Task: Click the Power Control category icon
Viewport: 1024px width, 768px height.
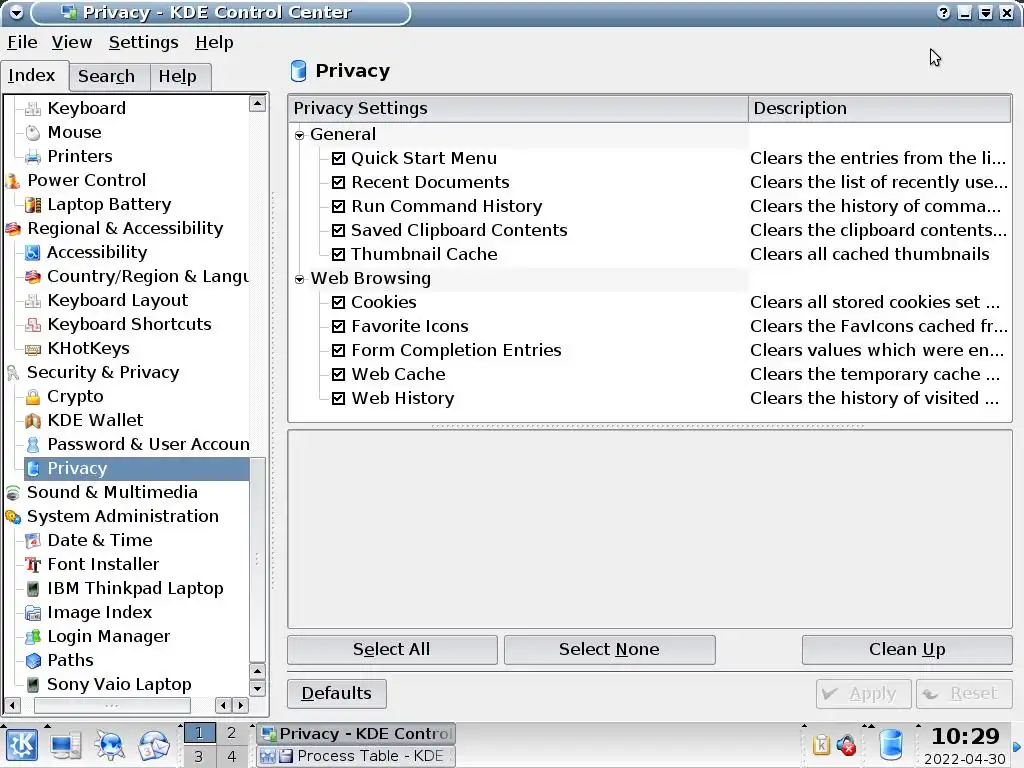Action: point(13,180)
